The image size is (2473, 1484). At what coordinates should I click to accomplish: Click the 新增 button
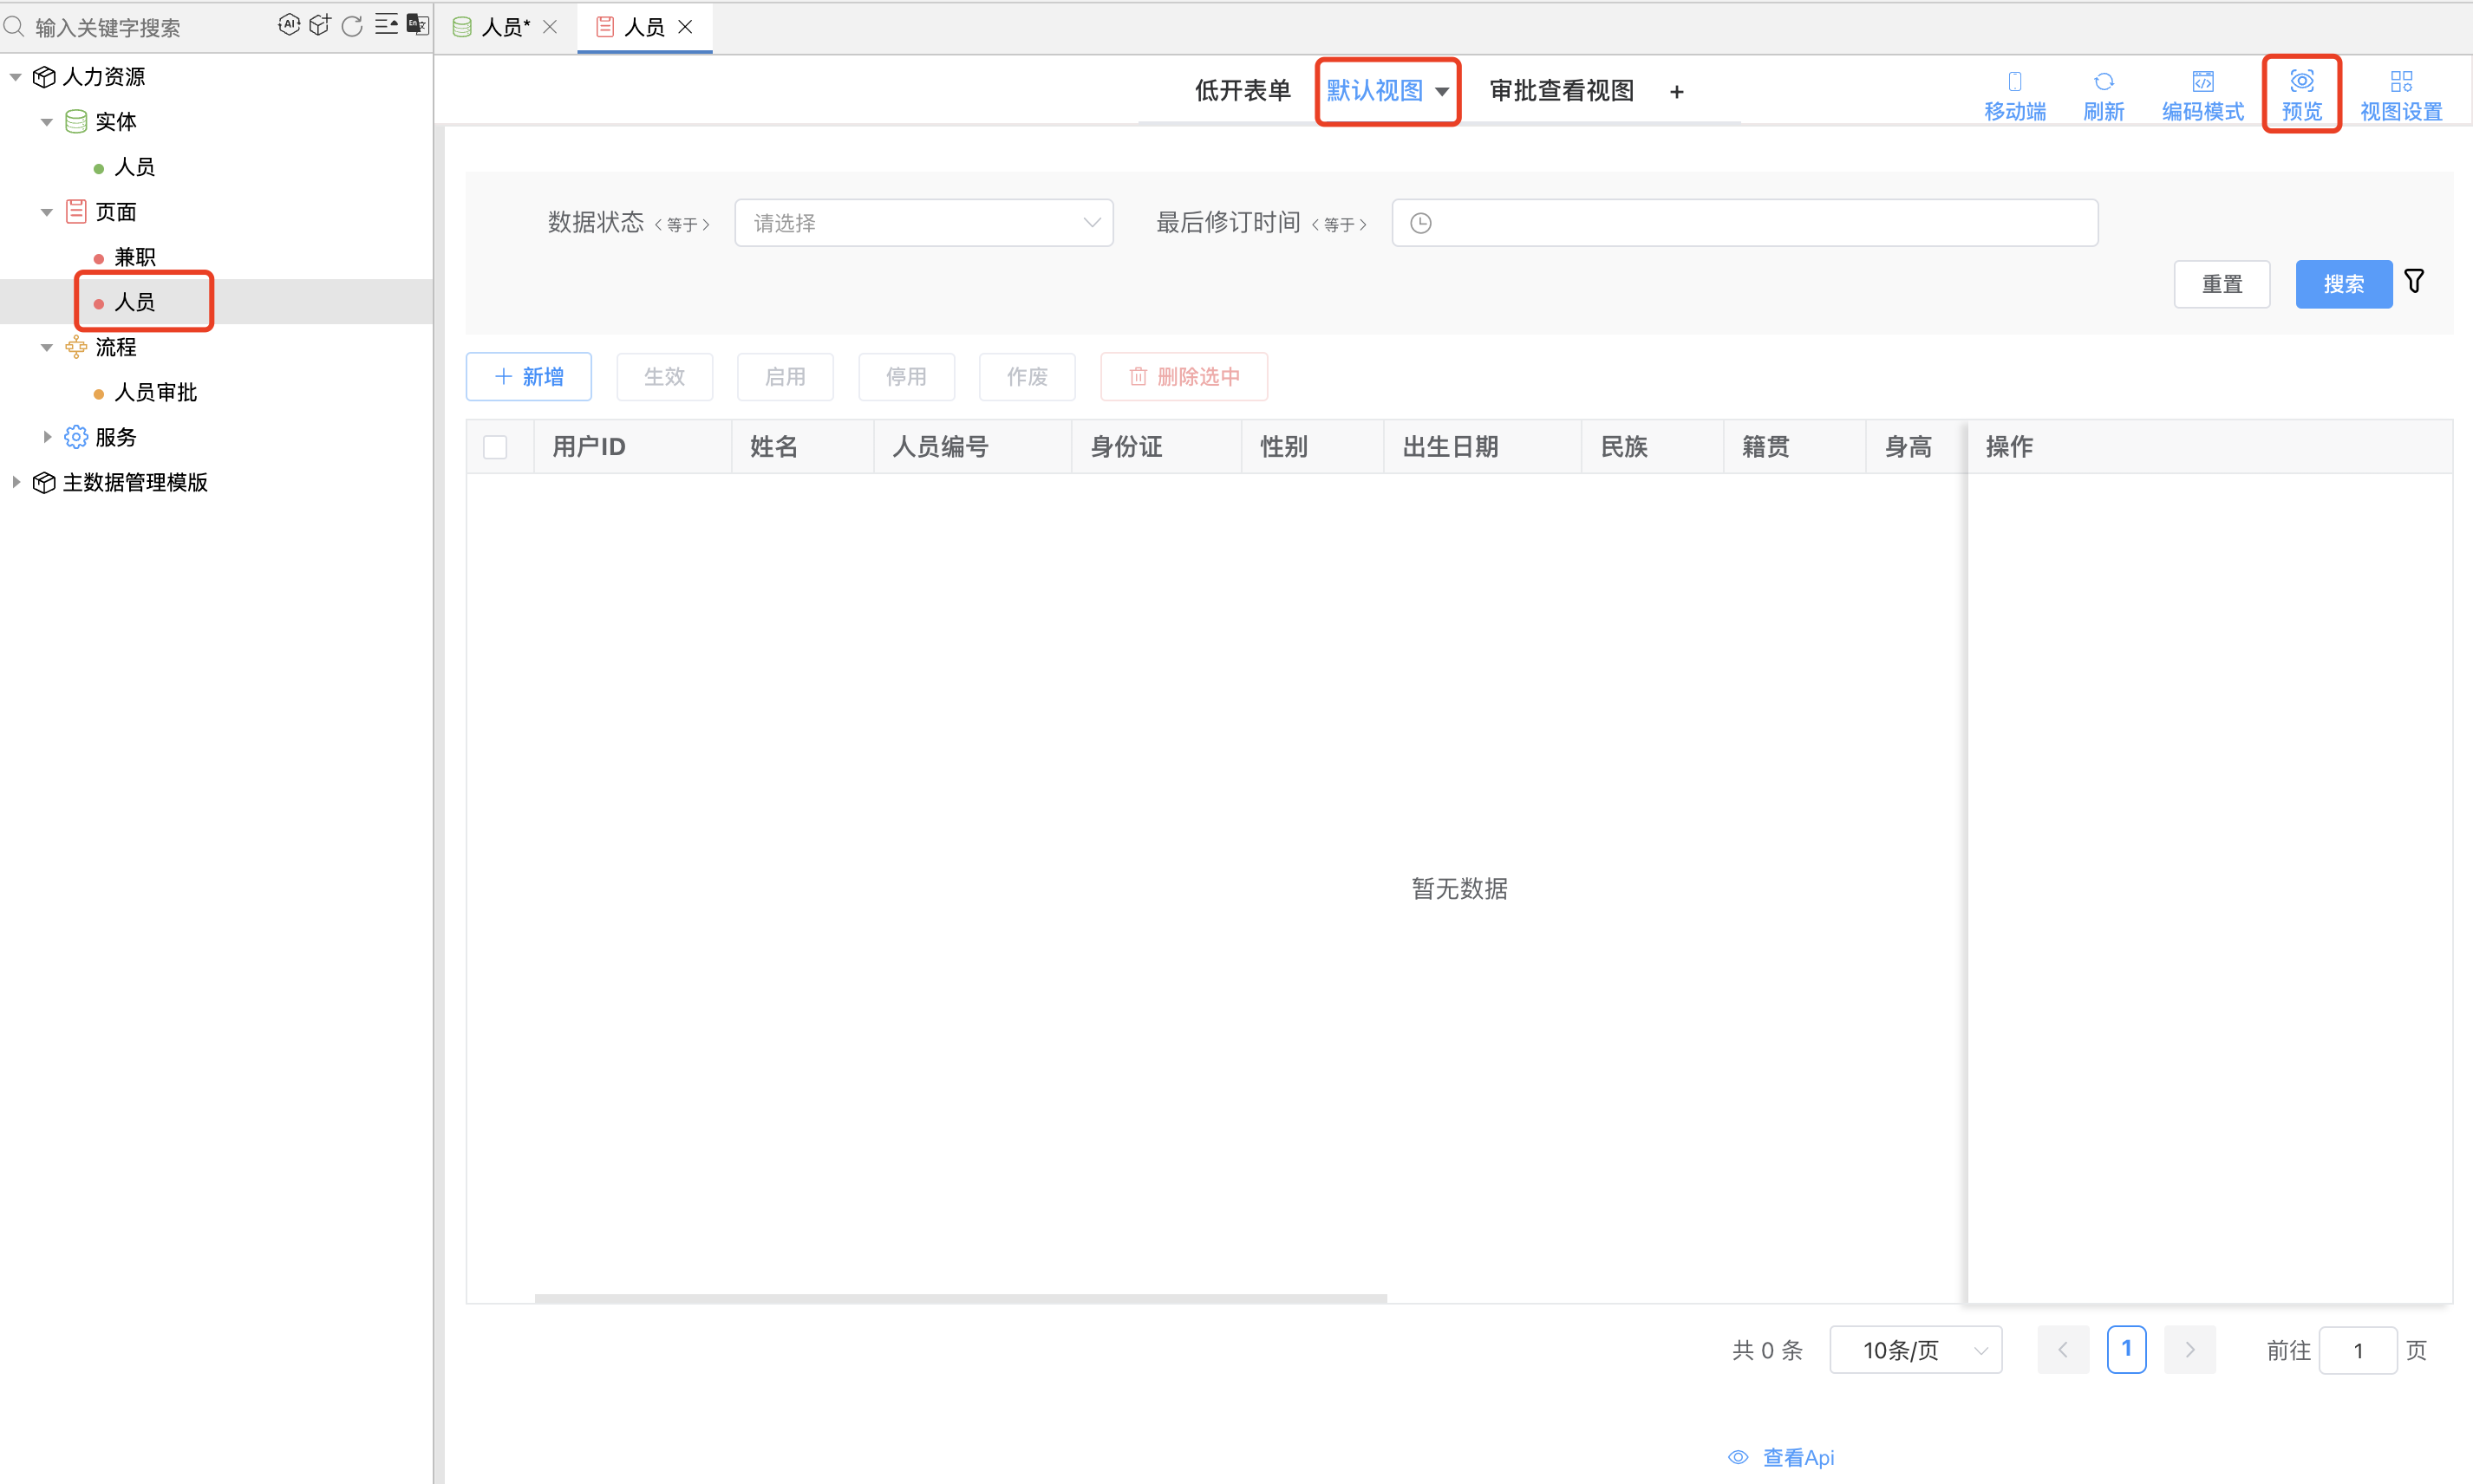point(528,374)
